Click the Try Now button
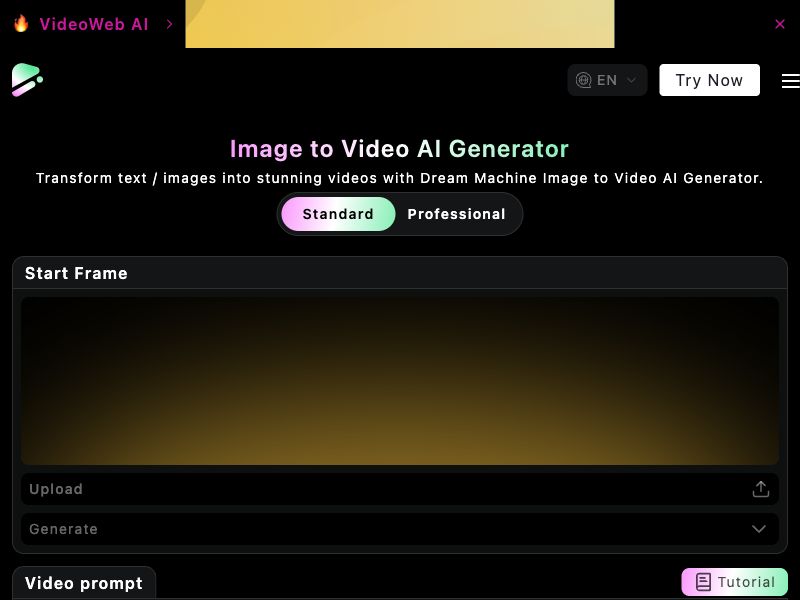The height and width of the screenshot is (600, 800). click(709, 80)
